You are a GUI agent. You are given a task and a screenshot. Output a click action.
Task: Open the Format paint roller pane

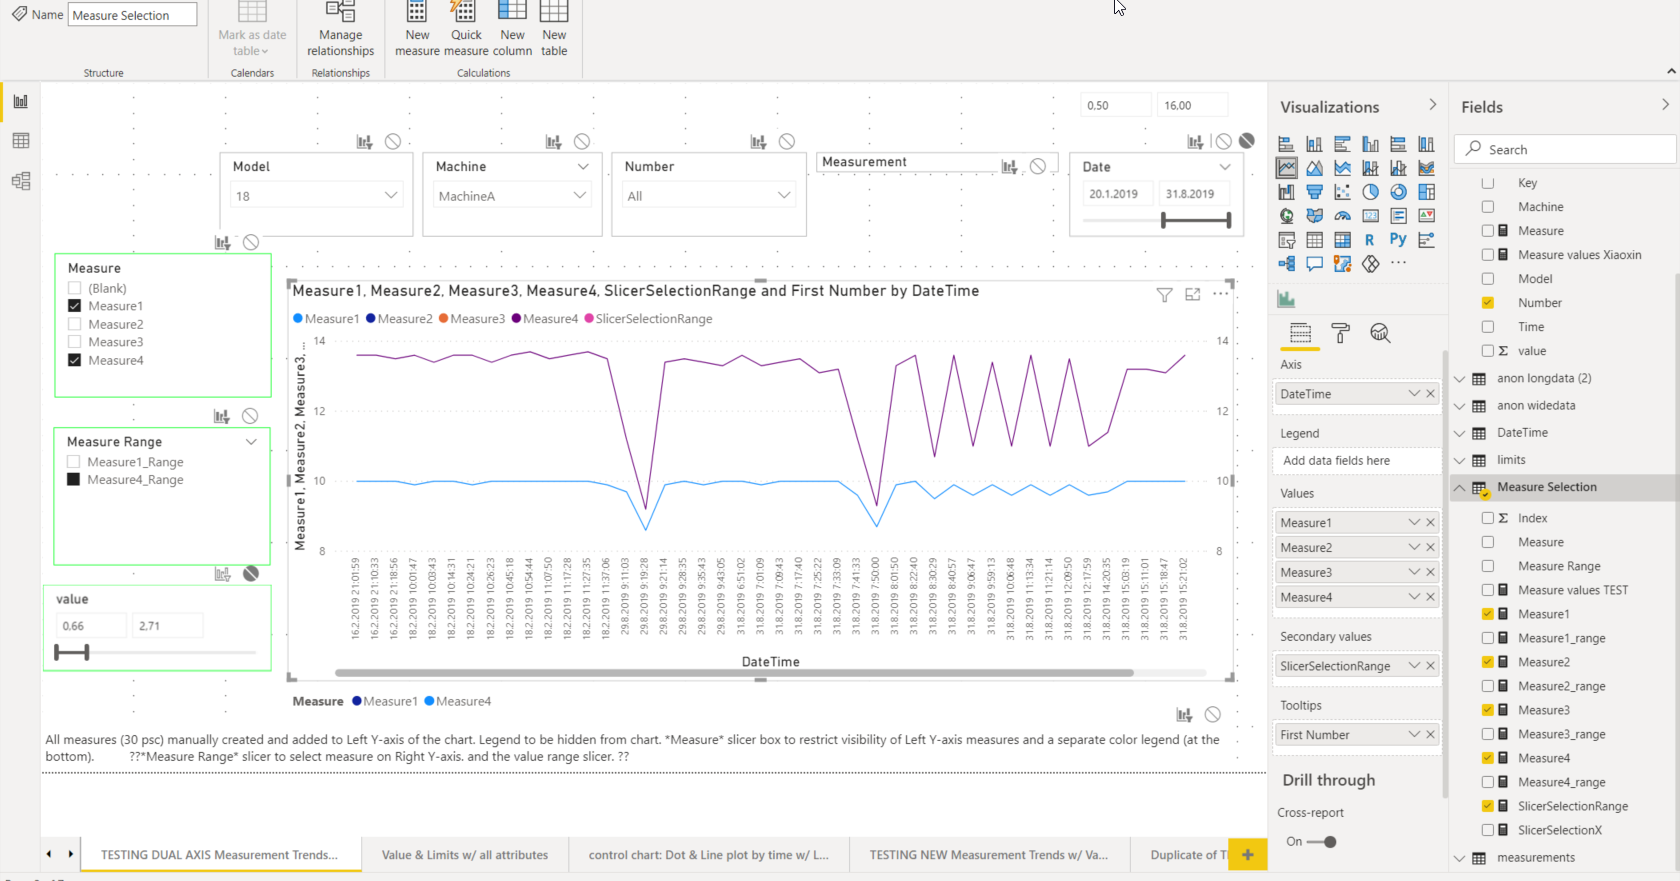point(1341,333)
